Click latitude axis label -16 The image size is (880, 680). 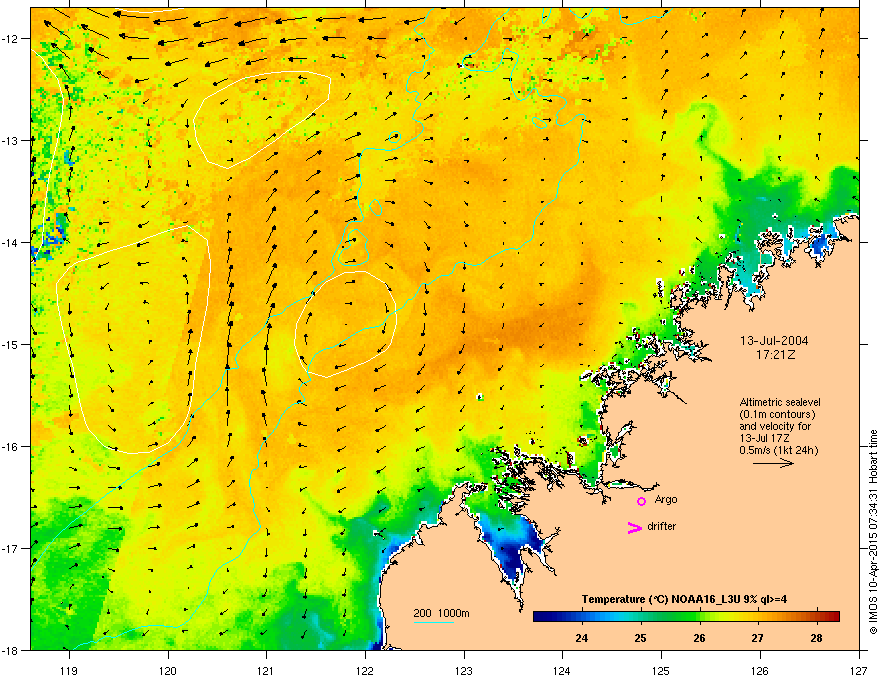[11, 447]
